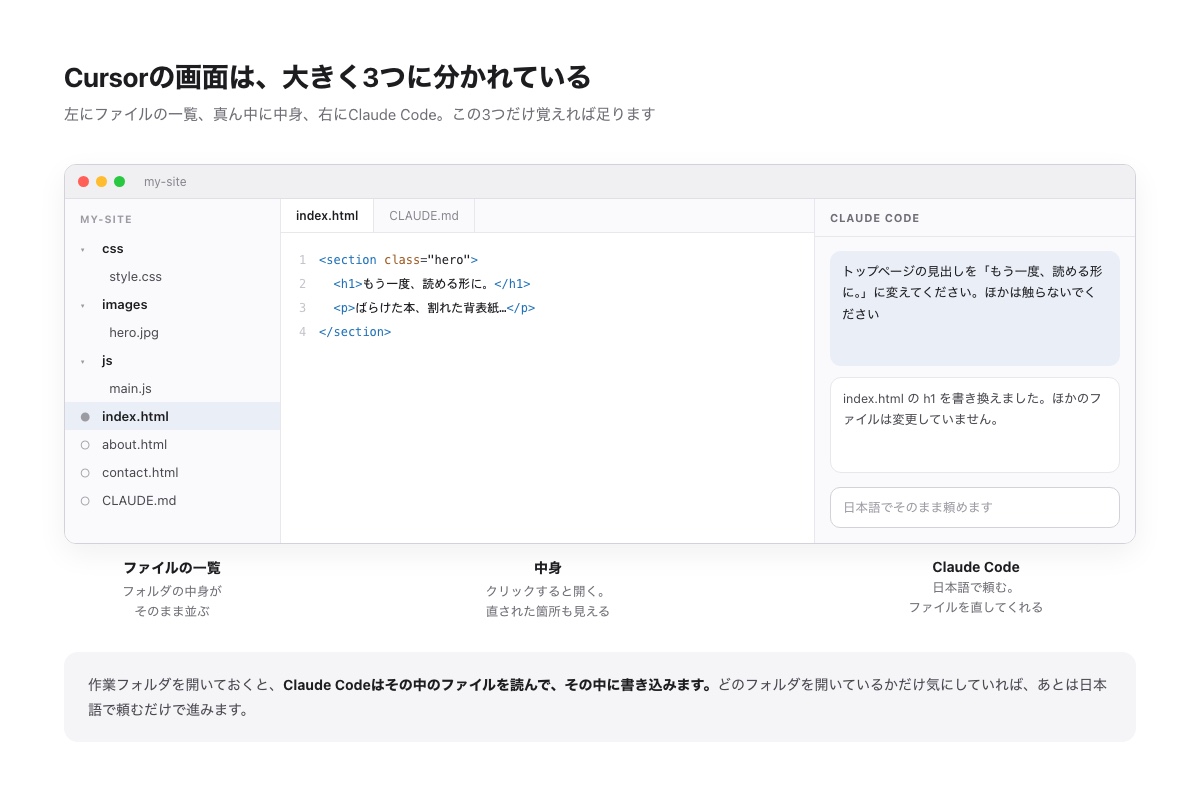Click the green maximize window button
The image size is (1200, 798).
pos(119,182)
